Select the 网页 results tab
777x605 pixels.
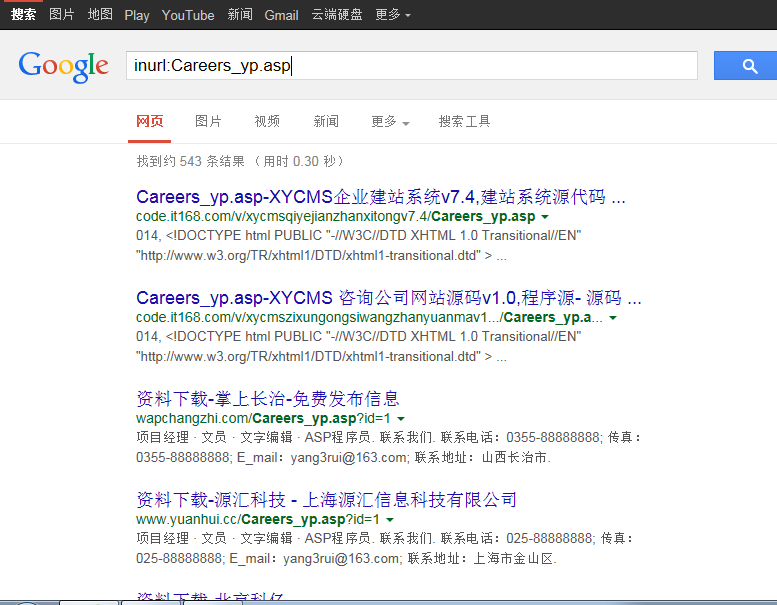click(150, 121)
